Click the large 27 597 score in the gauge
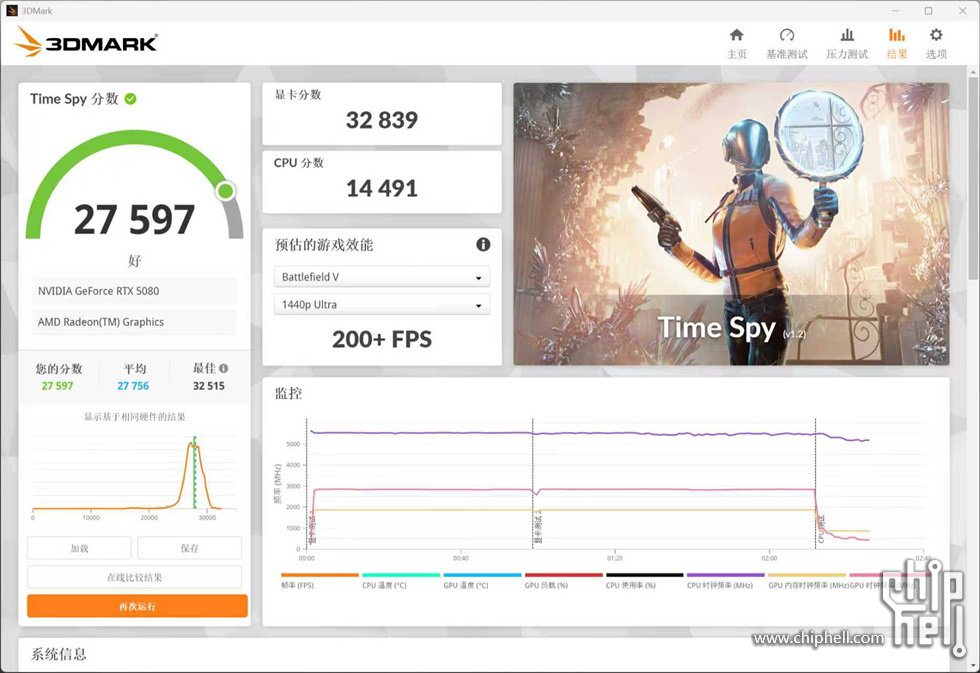 [x=134, y=219]
